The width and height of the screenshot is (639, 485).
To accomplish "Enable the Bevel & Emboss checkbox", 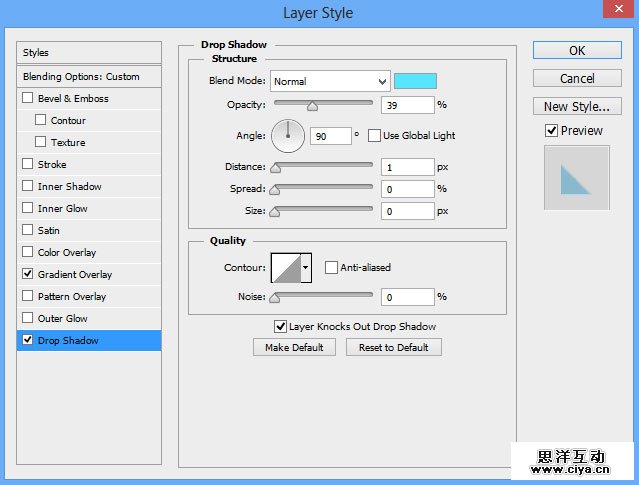I will pos(27,99).
